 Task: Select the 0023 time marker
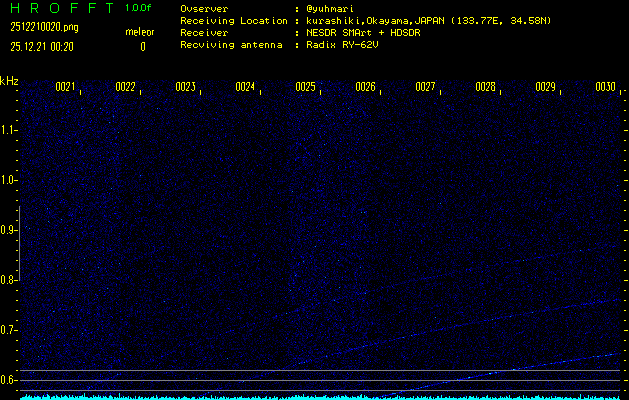point(185,87)
